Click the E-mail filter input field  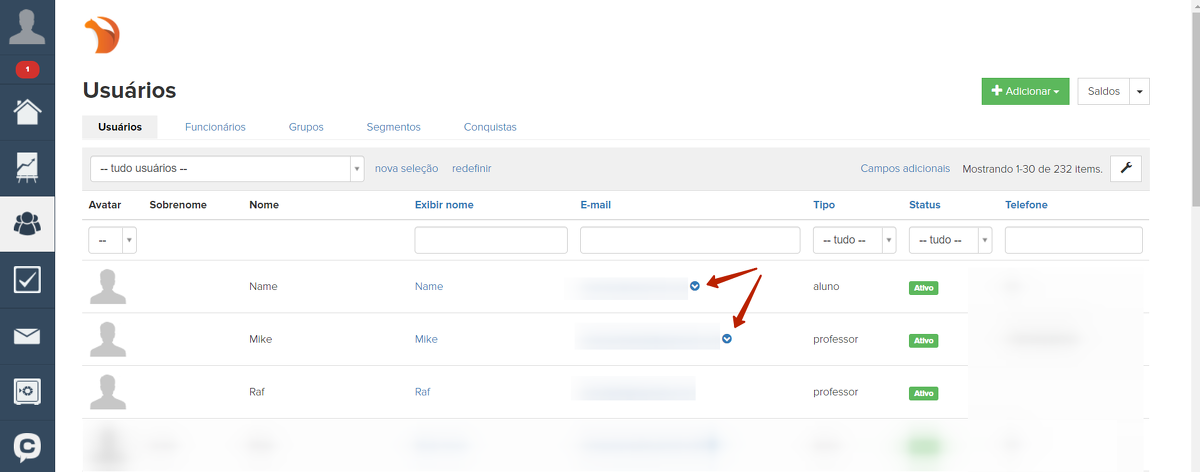pyautogui.click(x=690, y=240)
